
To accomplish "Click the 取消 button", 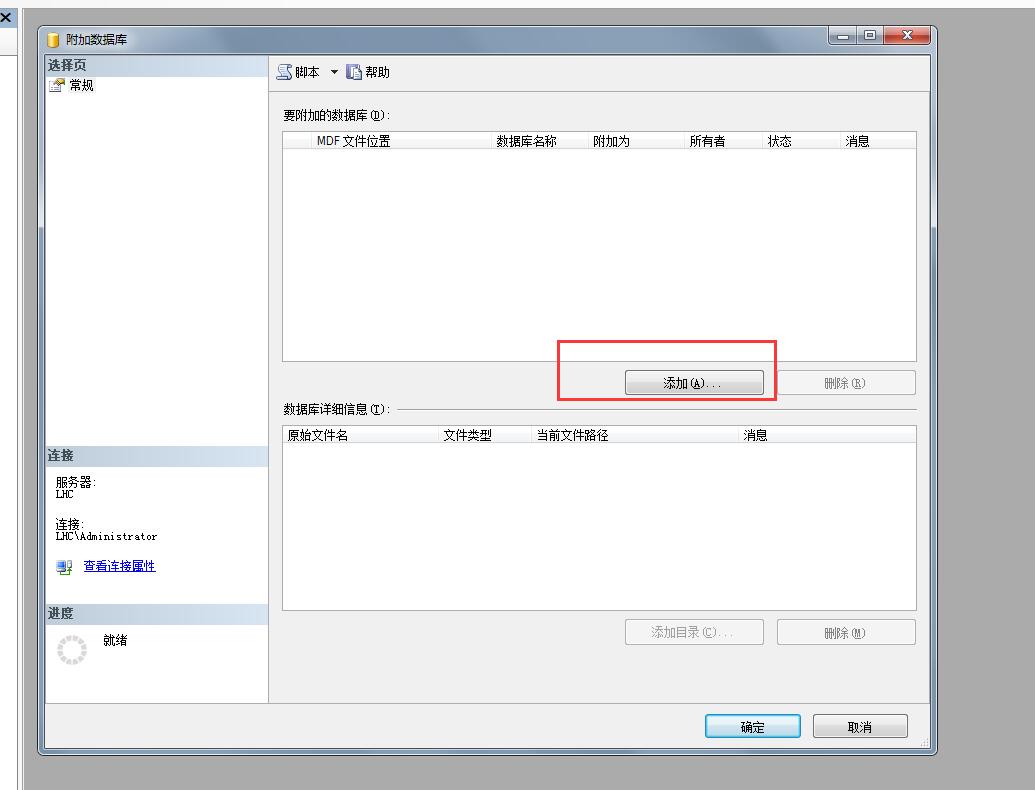I will coord(860,727).
